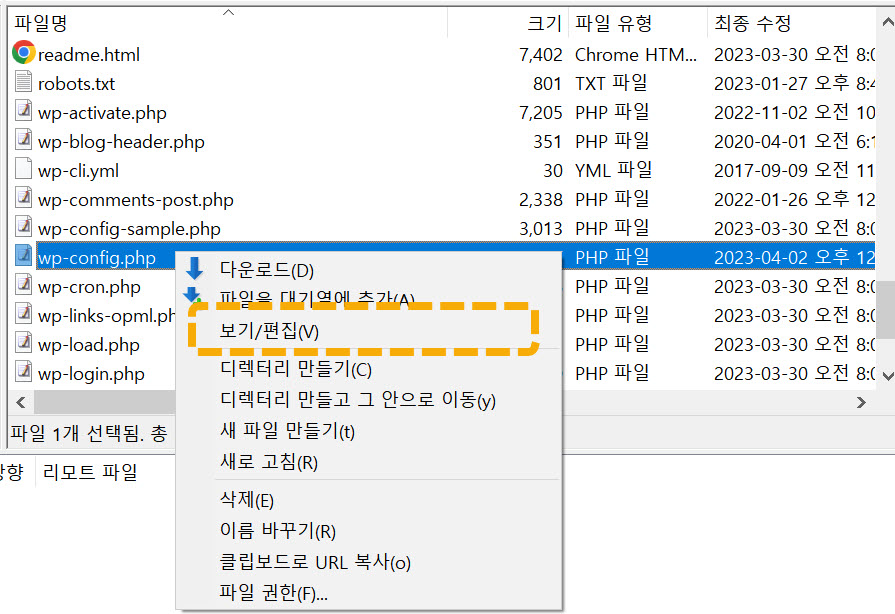895x614 pixels.
Task: Click the text file icon for robots.txt
Action: [x=23, y=82]
